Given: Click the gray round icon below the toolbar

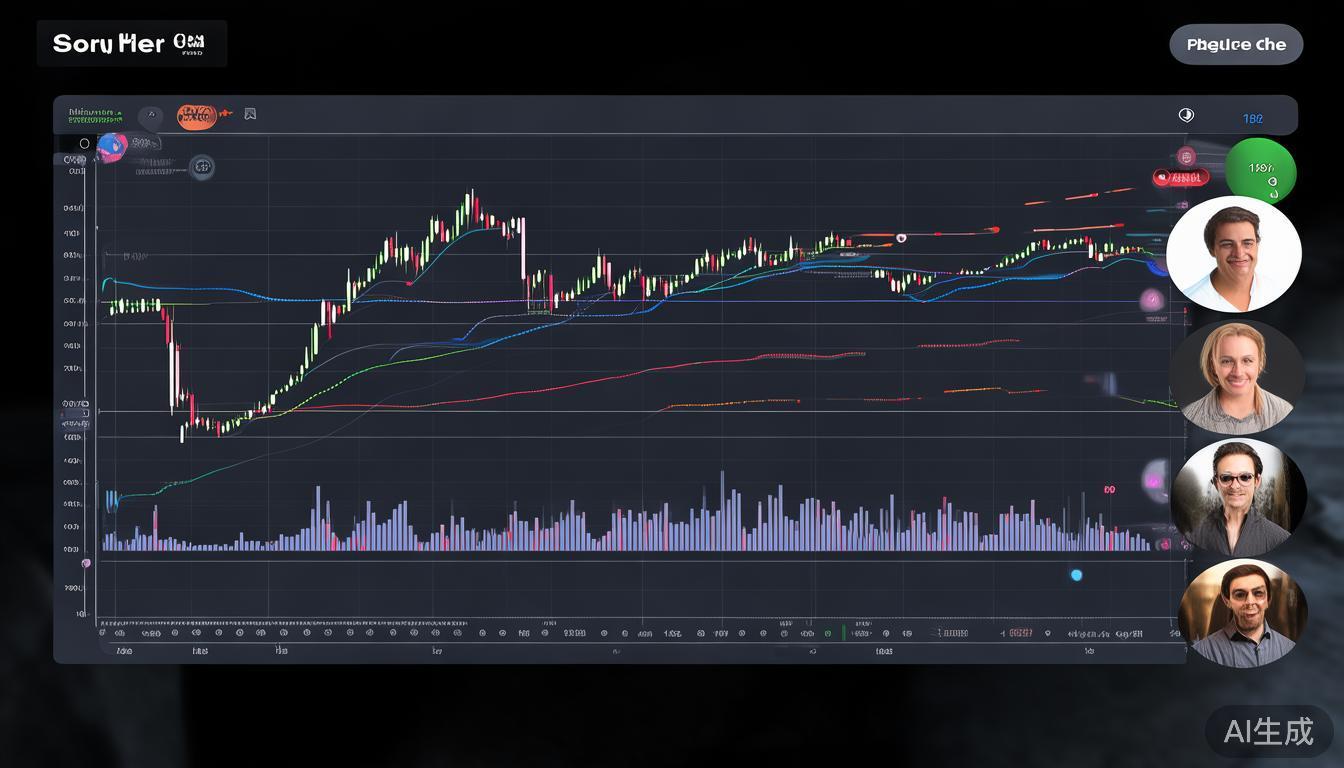Looking at the screenshot, I should 202,167.
